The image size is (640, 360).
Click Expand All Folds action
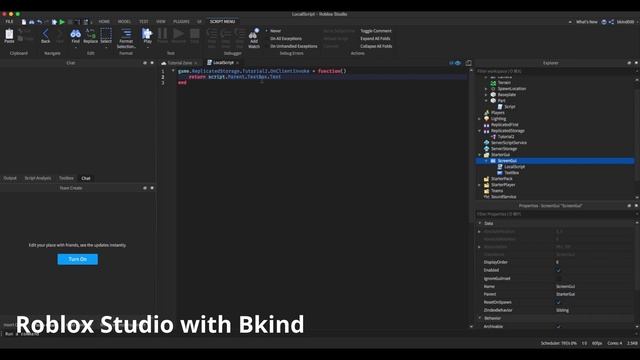(x=375, y=39)
